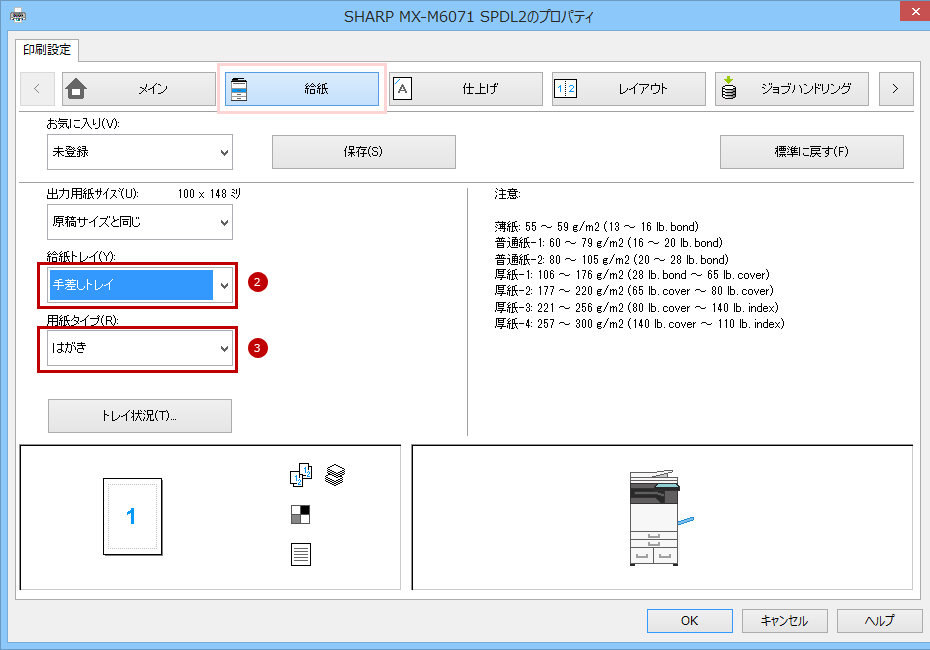This screenshot has height=650, width=930.
Task: Click the 100 x 148 ミリ size text
Action: (x=209, y=194)
